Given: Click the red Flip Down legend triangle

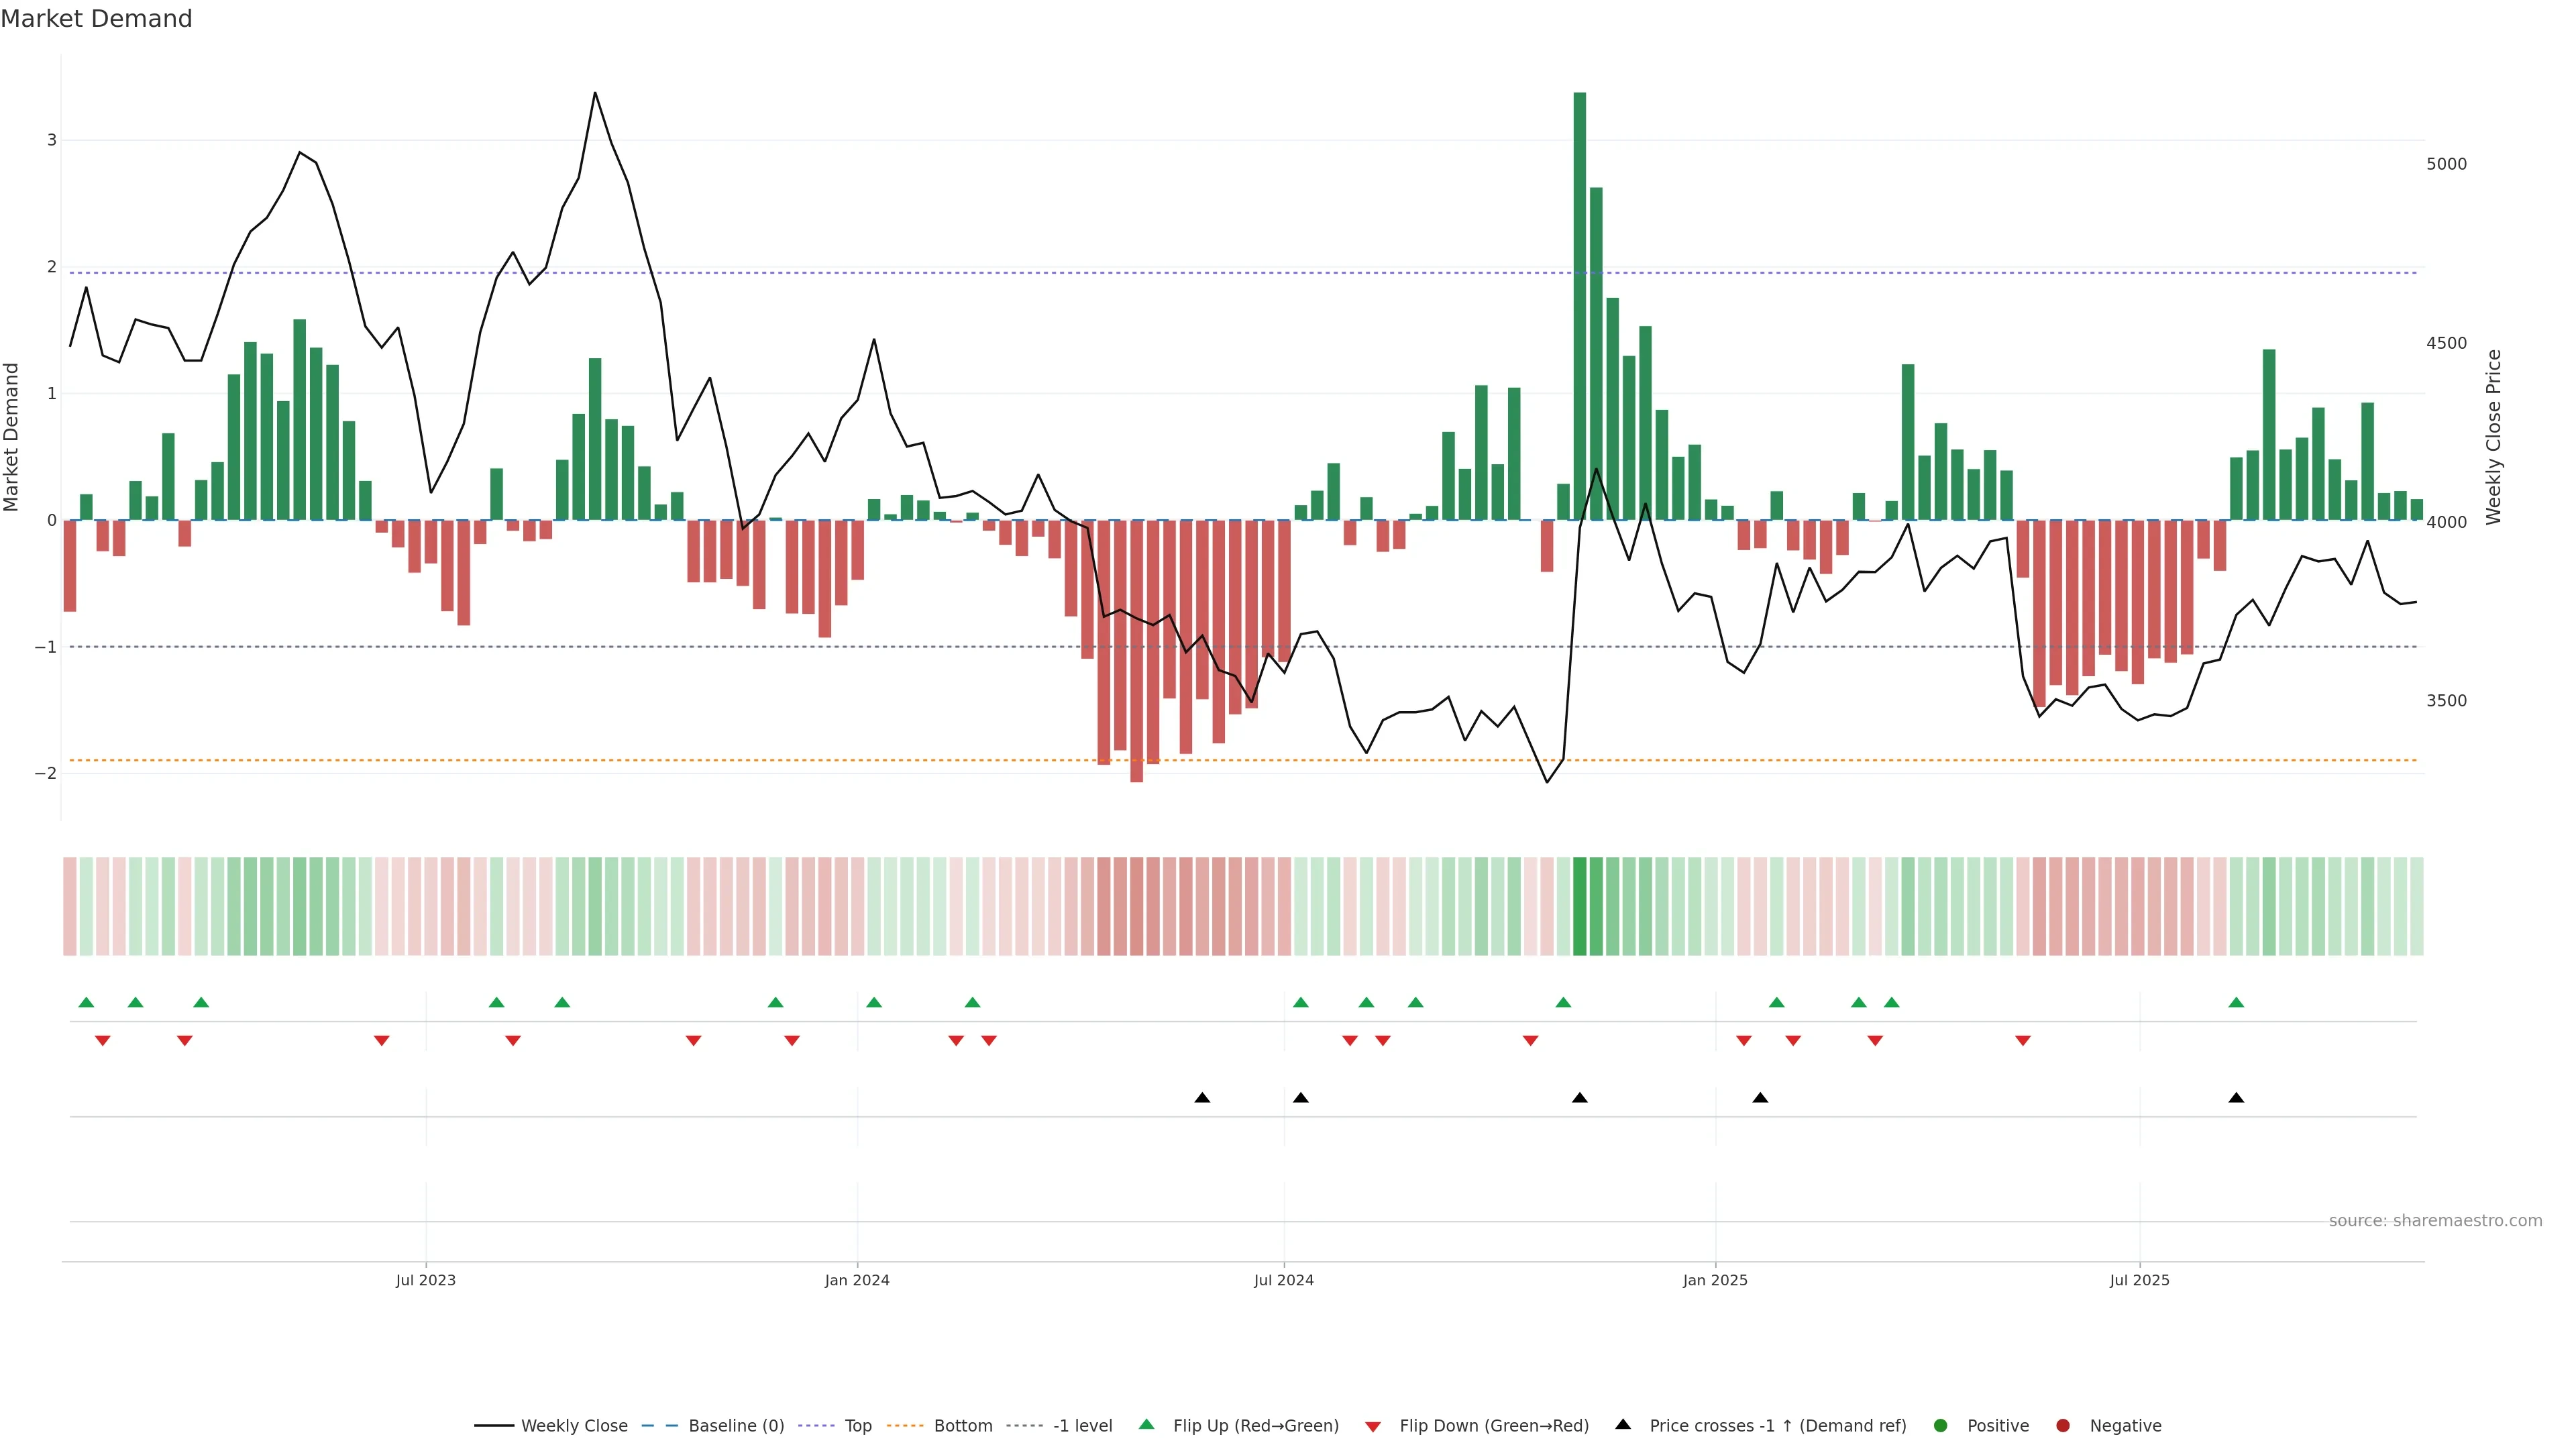Looking at the screenshot, I should [1373, 1426].
